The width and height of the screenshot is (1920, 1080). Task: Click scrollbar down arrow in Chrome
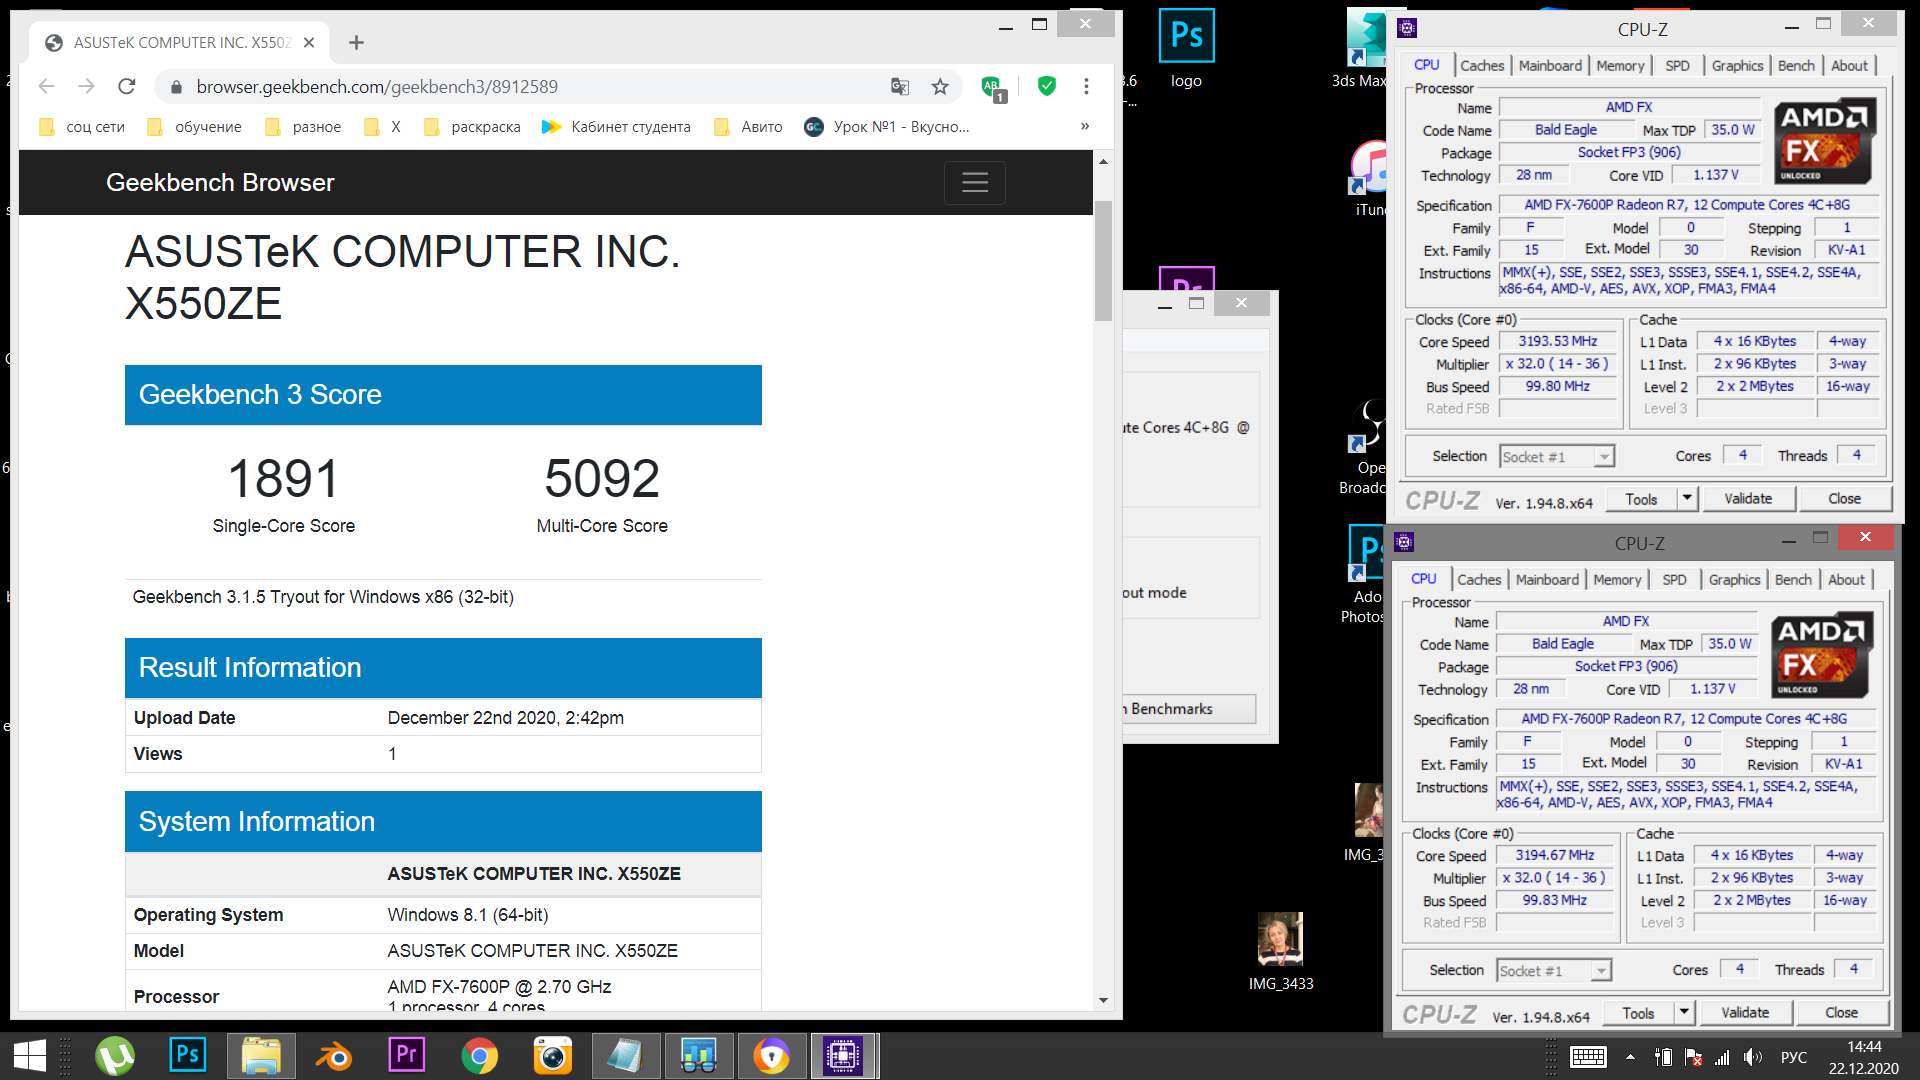click(x=1103, y=1000)
